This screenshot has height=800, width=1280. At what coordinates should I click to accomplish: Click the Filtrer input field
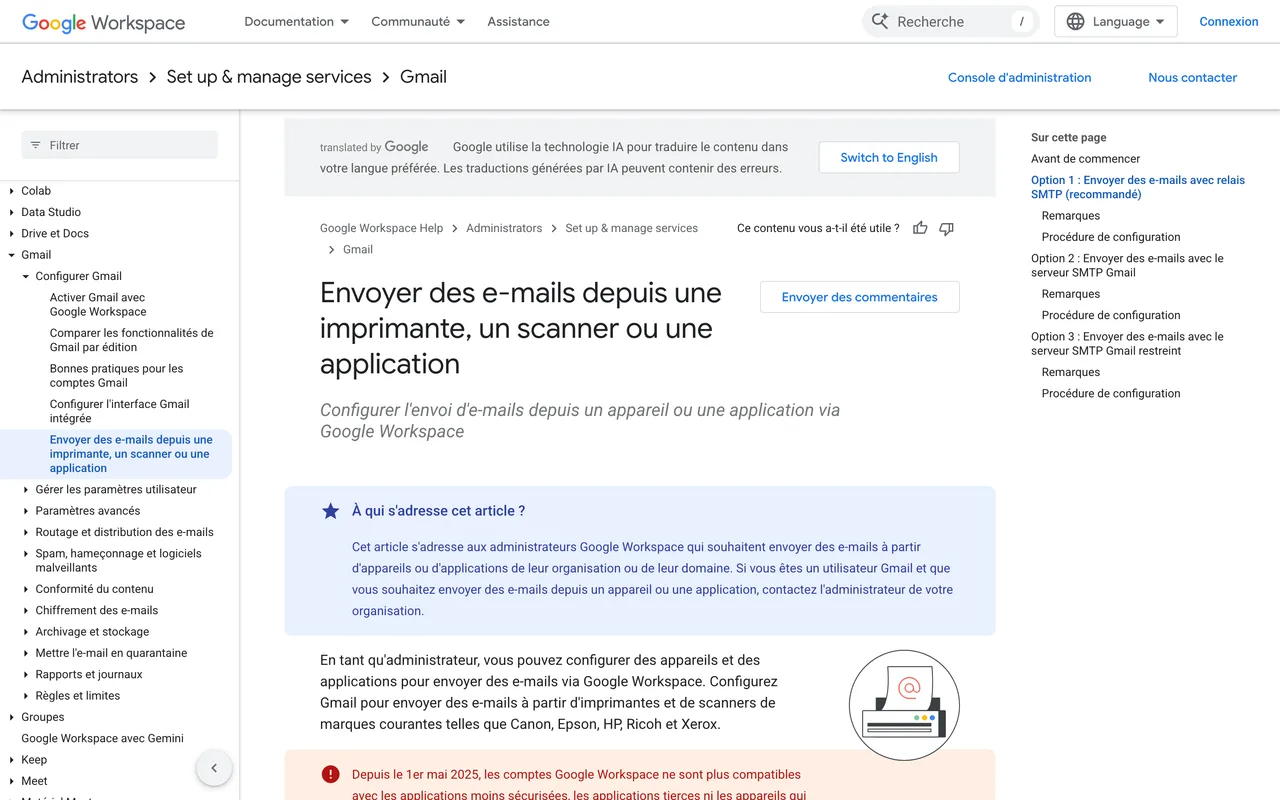pyautogui.click(x=120, y=145)
